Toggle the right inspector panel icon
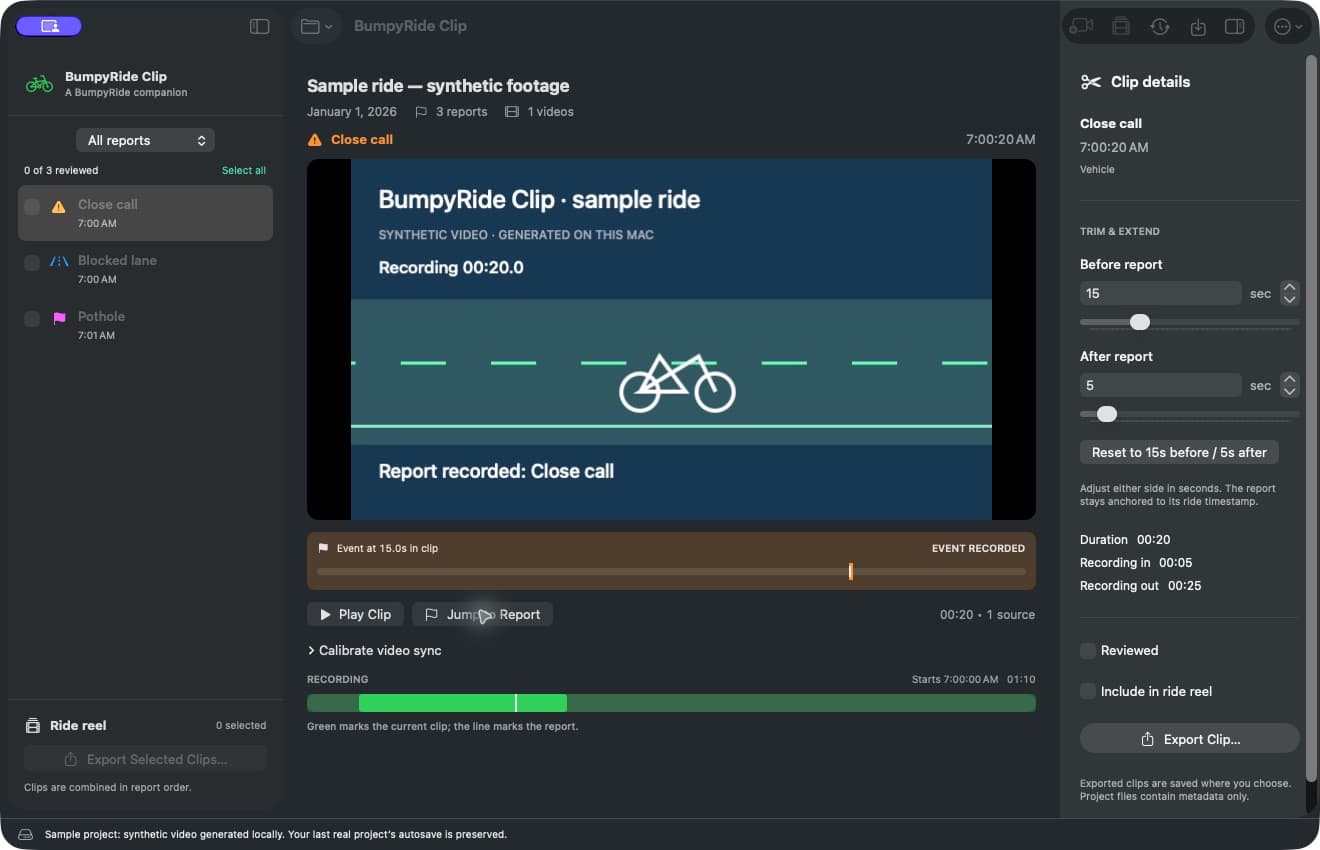 click(1235, 26)
